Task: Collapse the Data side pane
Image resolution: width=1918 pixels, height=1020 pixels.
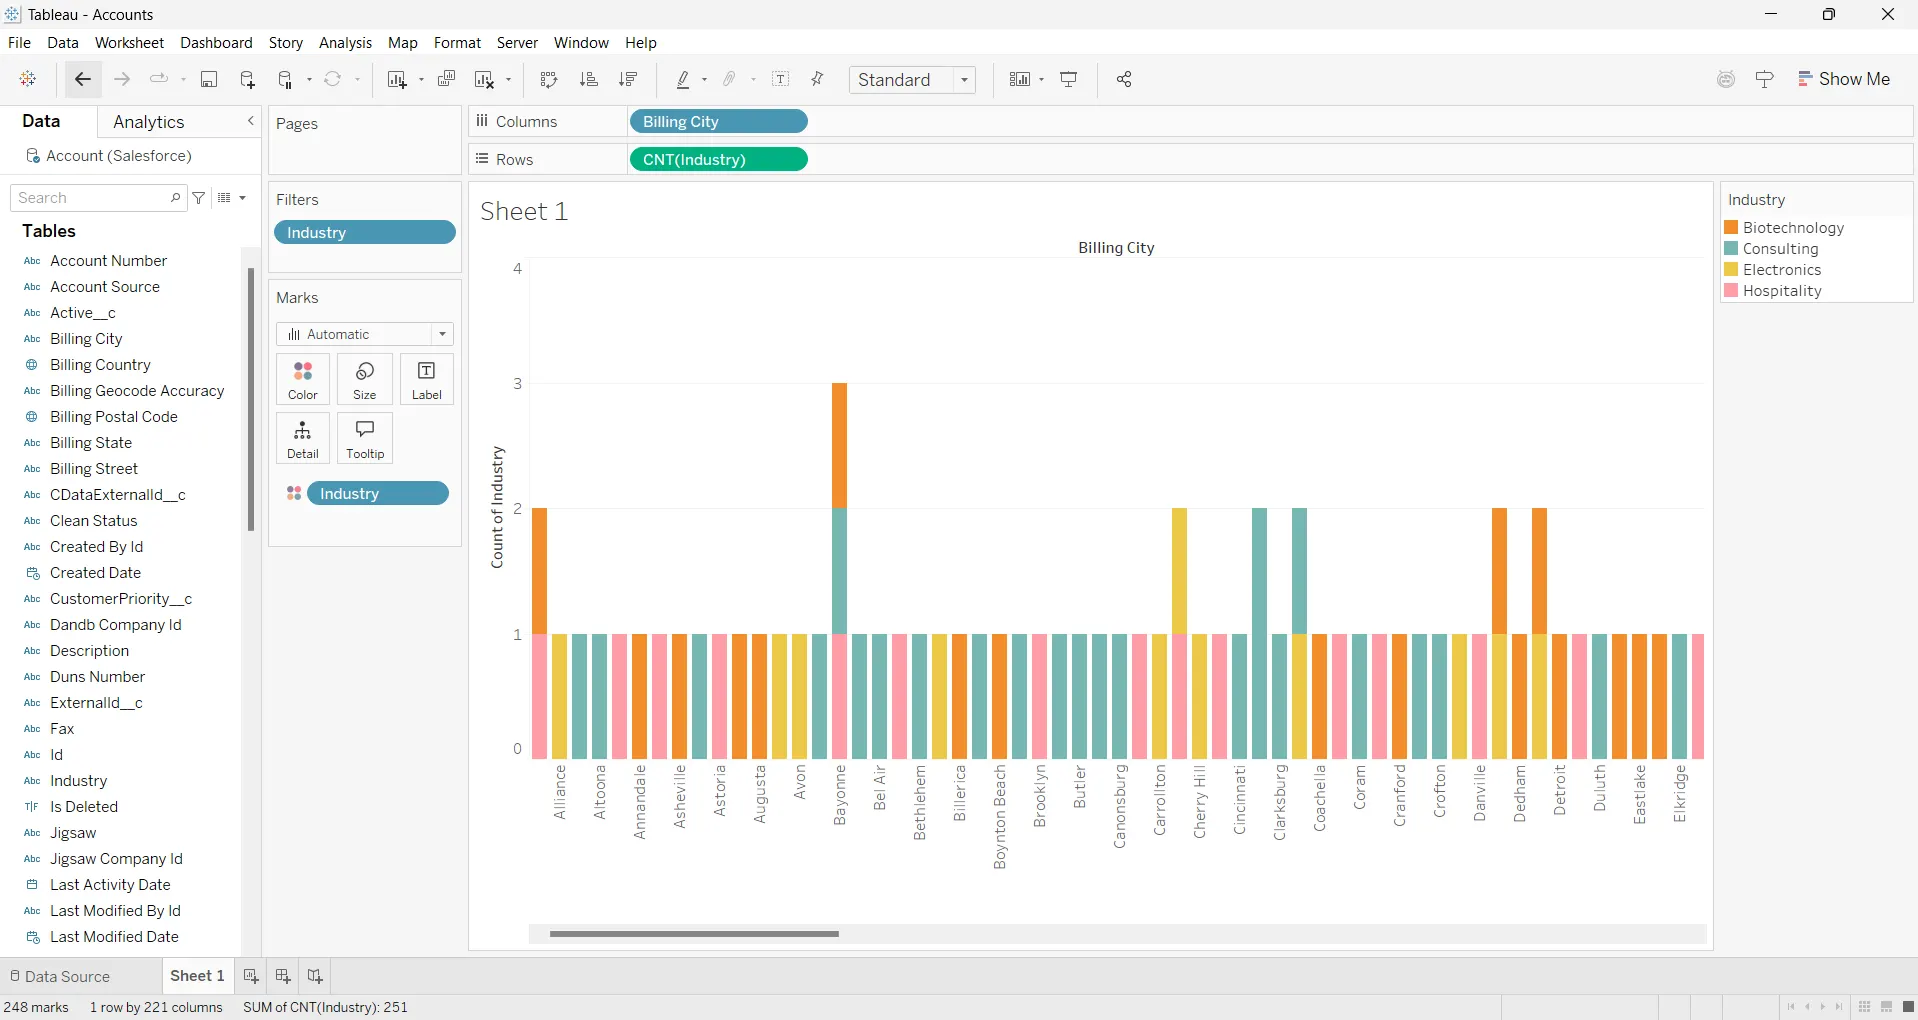Action: click(x=251, y=121)
